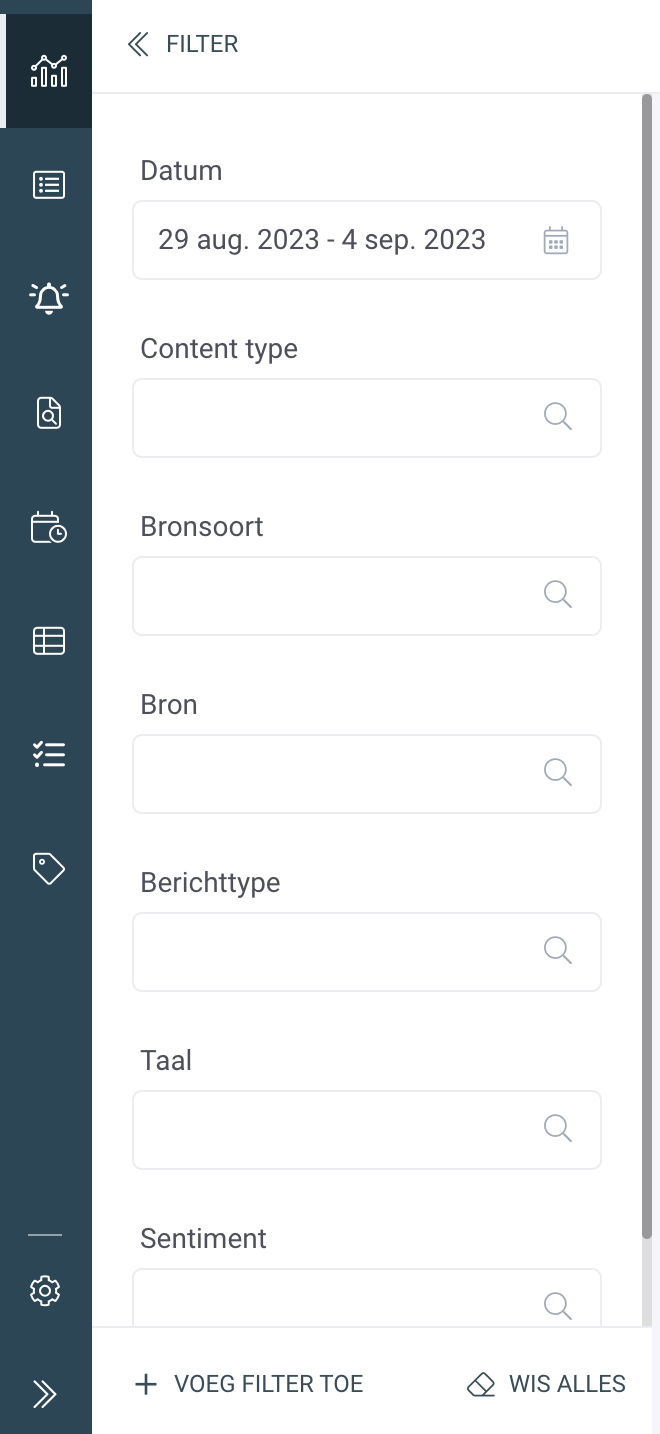Open the Content type dropdown
Viewport: 660px width, 1434px height.
pos(367,418)
